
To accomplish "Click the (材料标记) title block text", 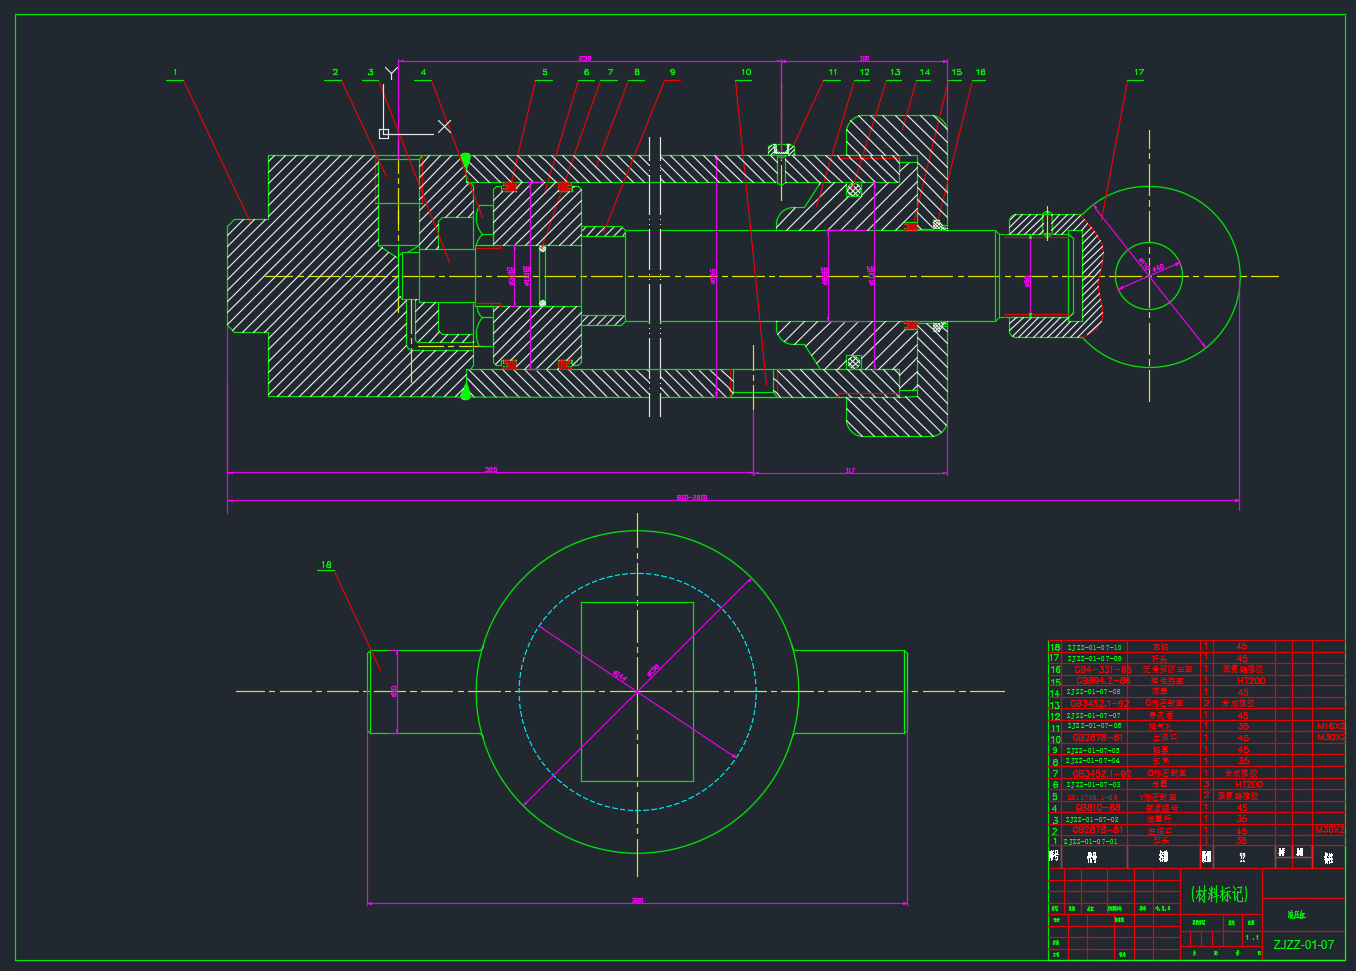I will coord(1219,894).
